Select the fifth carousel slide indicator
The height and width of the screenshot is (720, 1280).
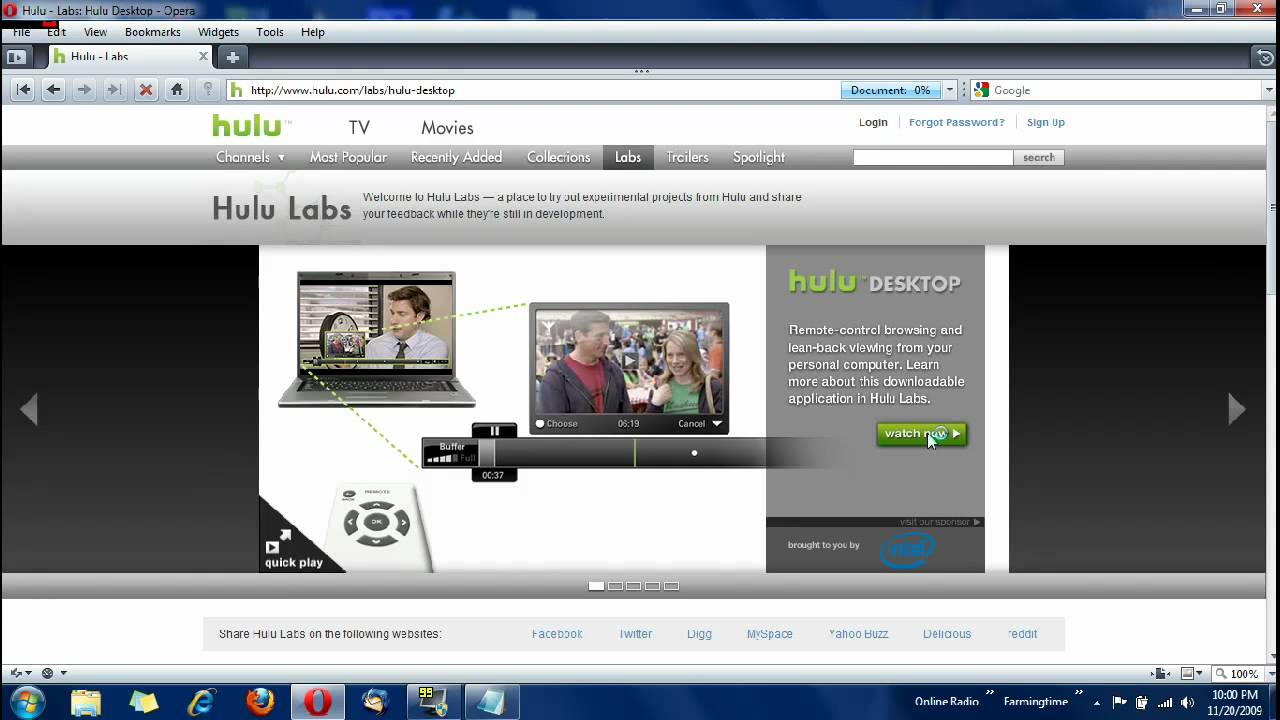[x=671, y=586]
